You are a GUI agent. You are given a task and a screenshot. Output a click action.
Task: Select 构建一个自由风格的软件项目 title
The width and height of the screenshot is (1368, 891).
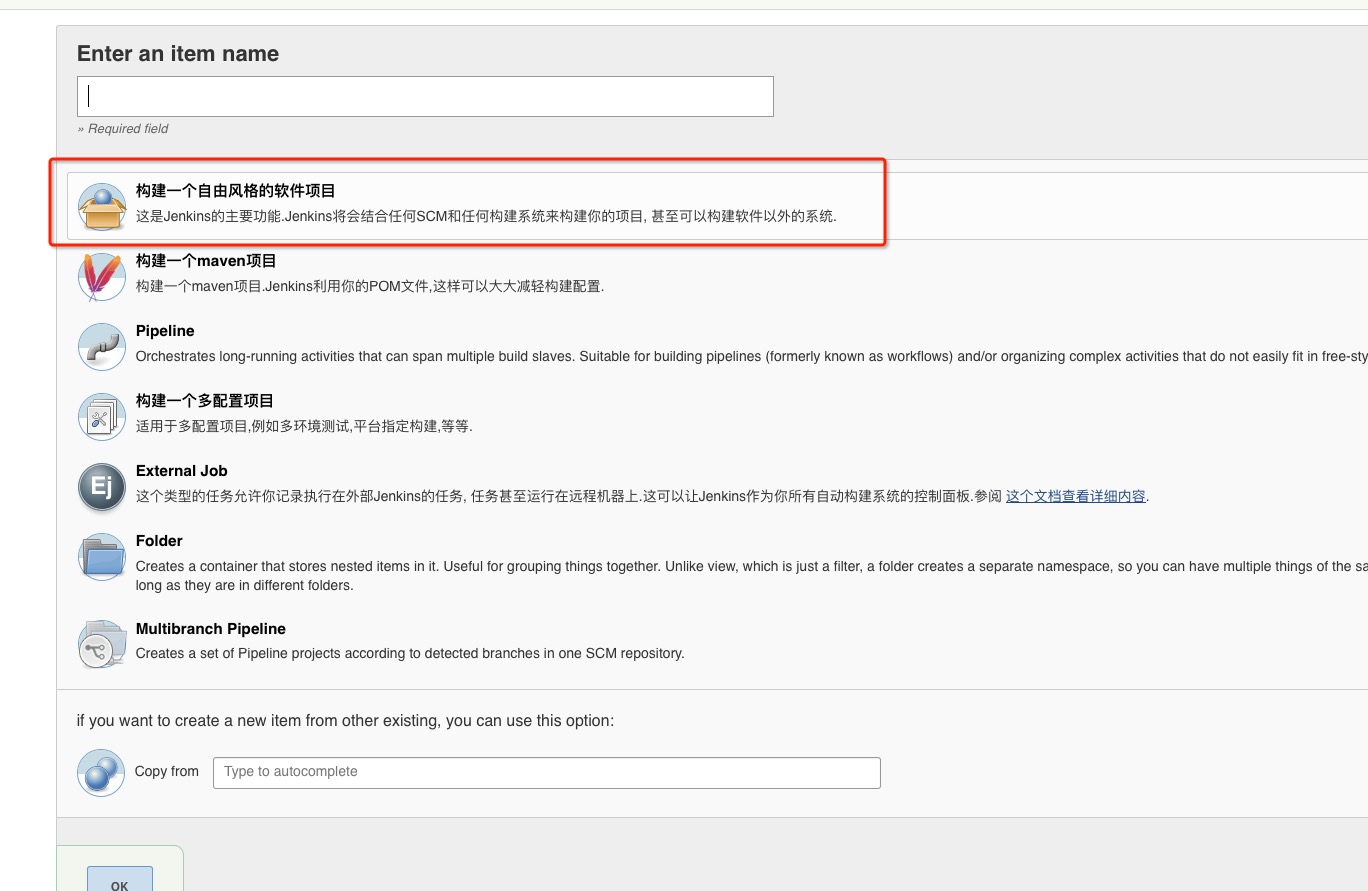click(236, 191)
